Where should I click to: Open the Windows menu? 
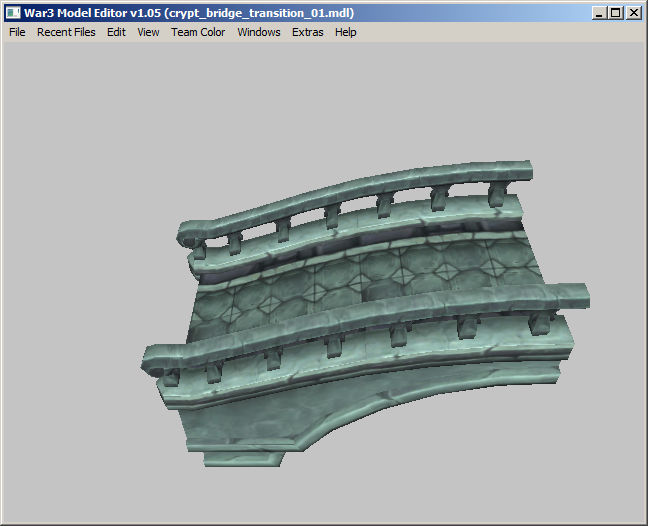(x=258, y=32)
